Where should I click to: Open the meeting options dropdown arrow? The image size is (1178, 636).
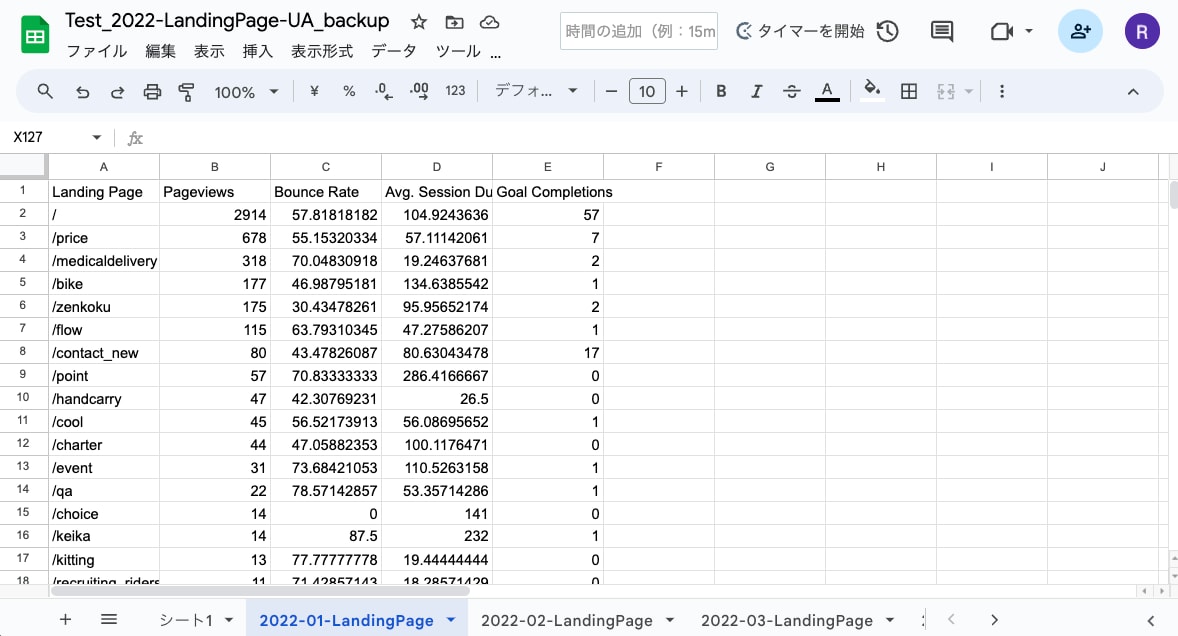click(x=1029, y=31)
